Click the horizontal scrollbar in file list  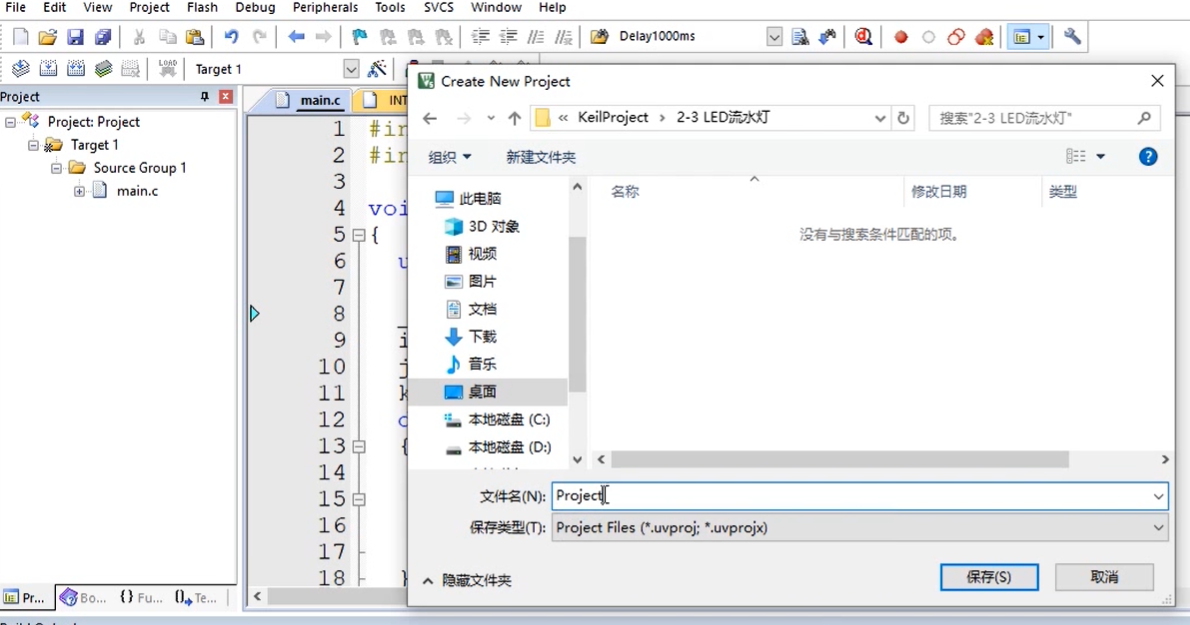click(840, 460)
